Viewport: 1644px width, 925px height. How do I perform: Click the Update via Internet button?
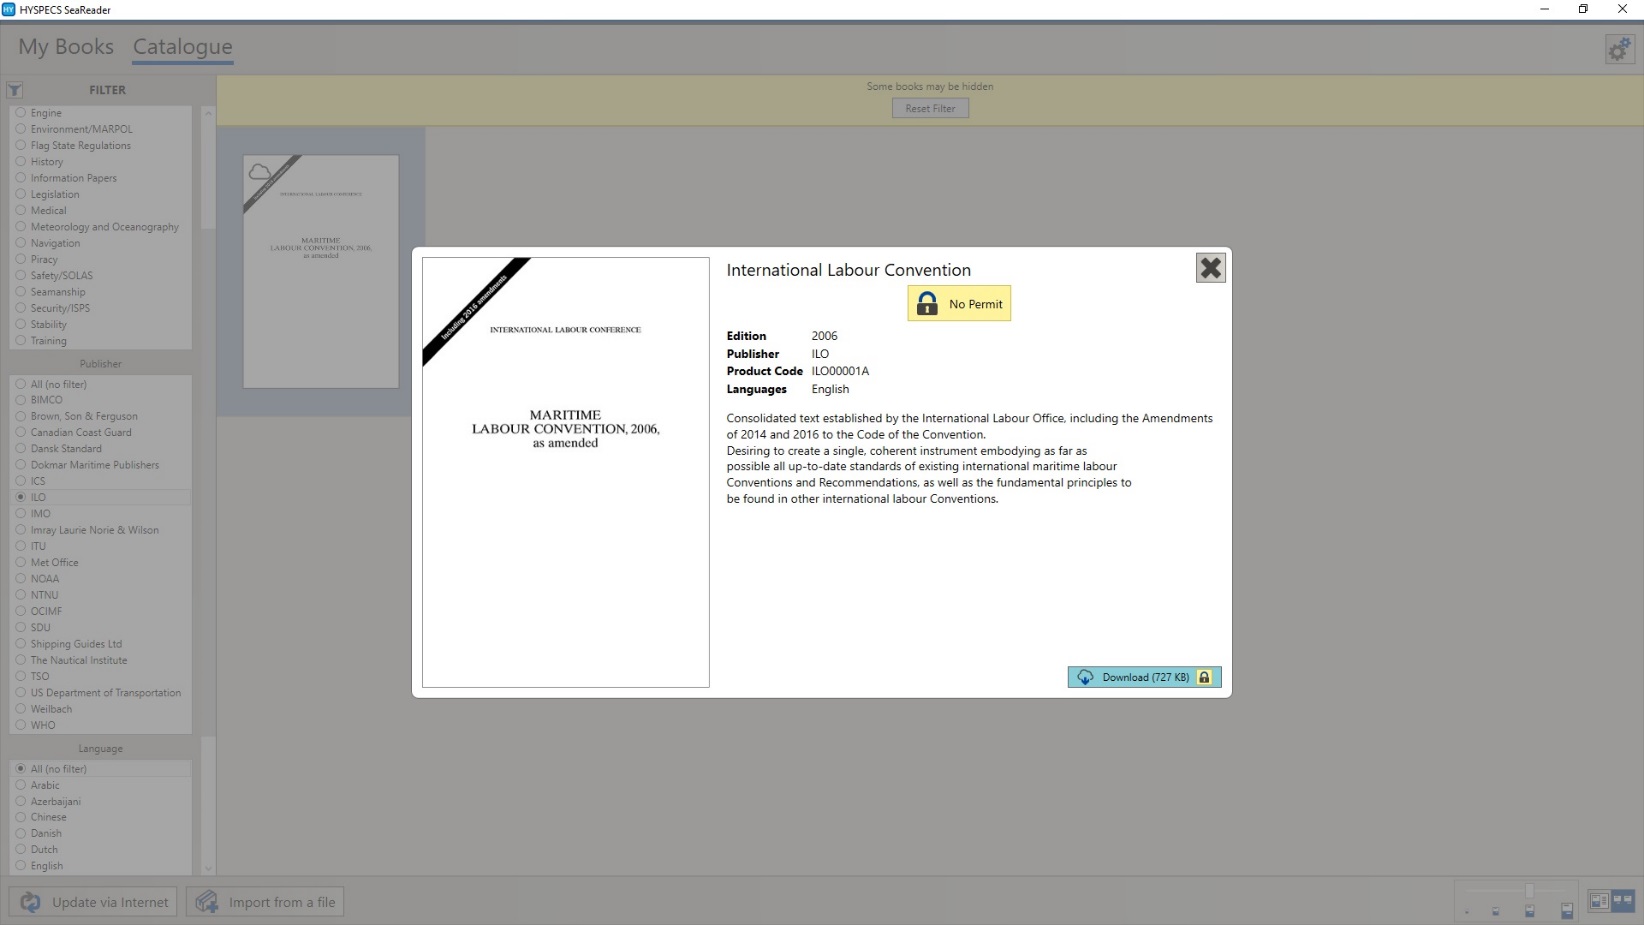point(94,902)
